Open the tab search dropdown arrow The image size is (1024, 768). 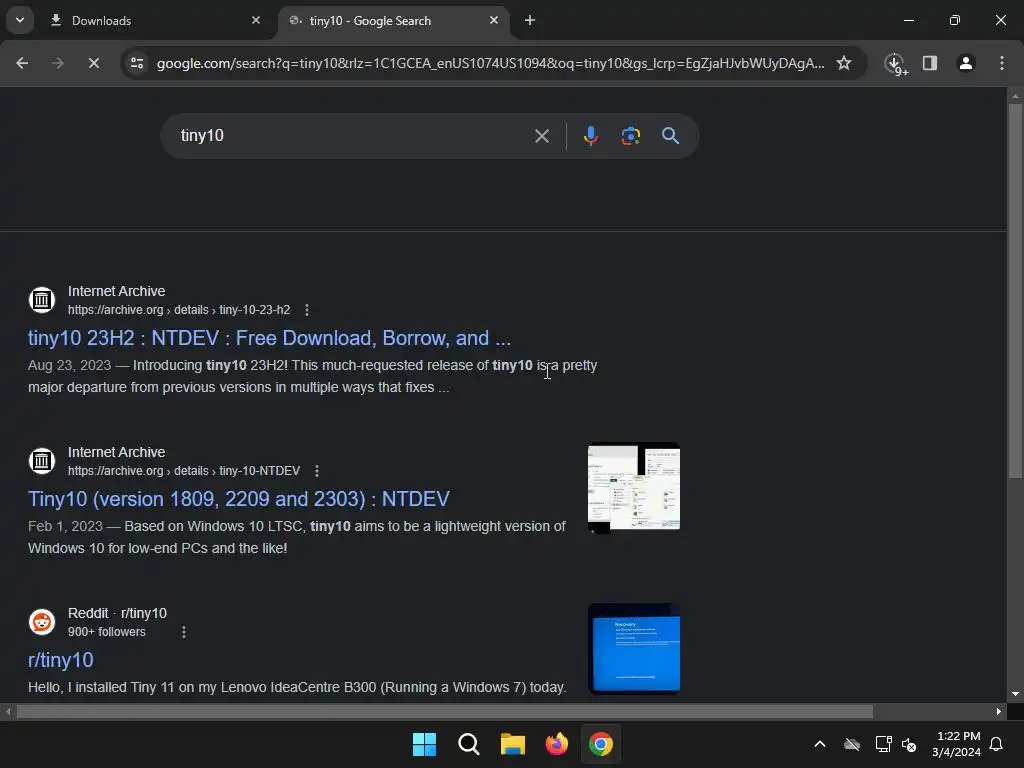click(20, 20)
